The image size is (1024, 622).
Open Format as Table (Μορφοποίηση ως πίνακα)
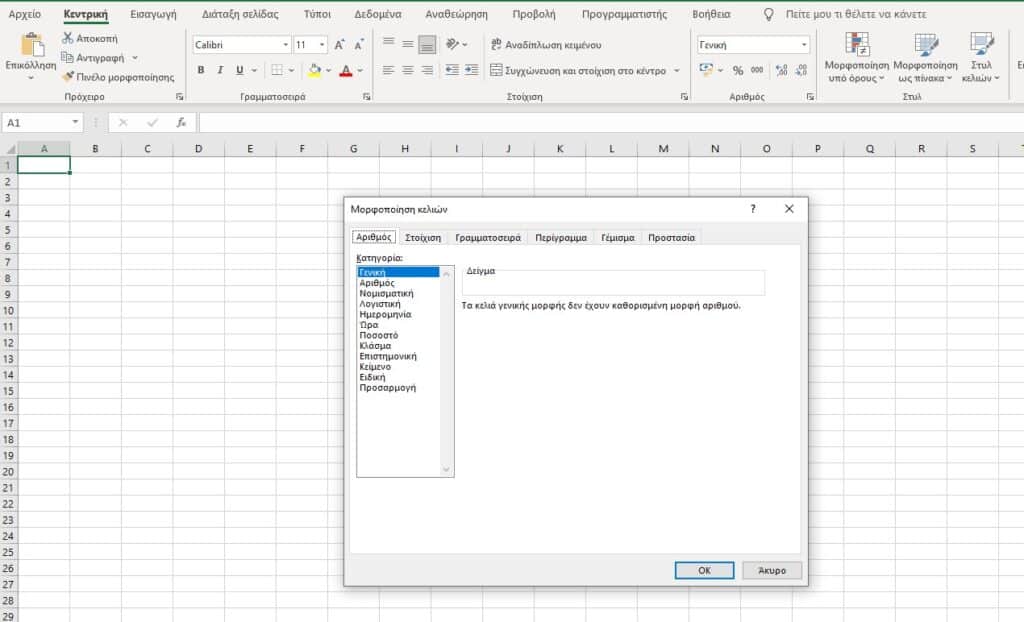(x=925, y=57)
